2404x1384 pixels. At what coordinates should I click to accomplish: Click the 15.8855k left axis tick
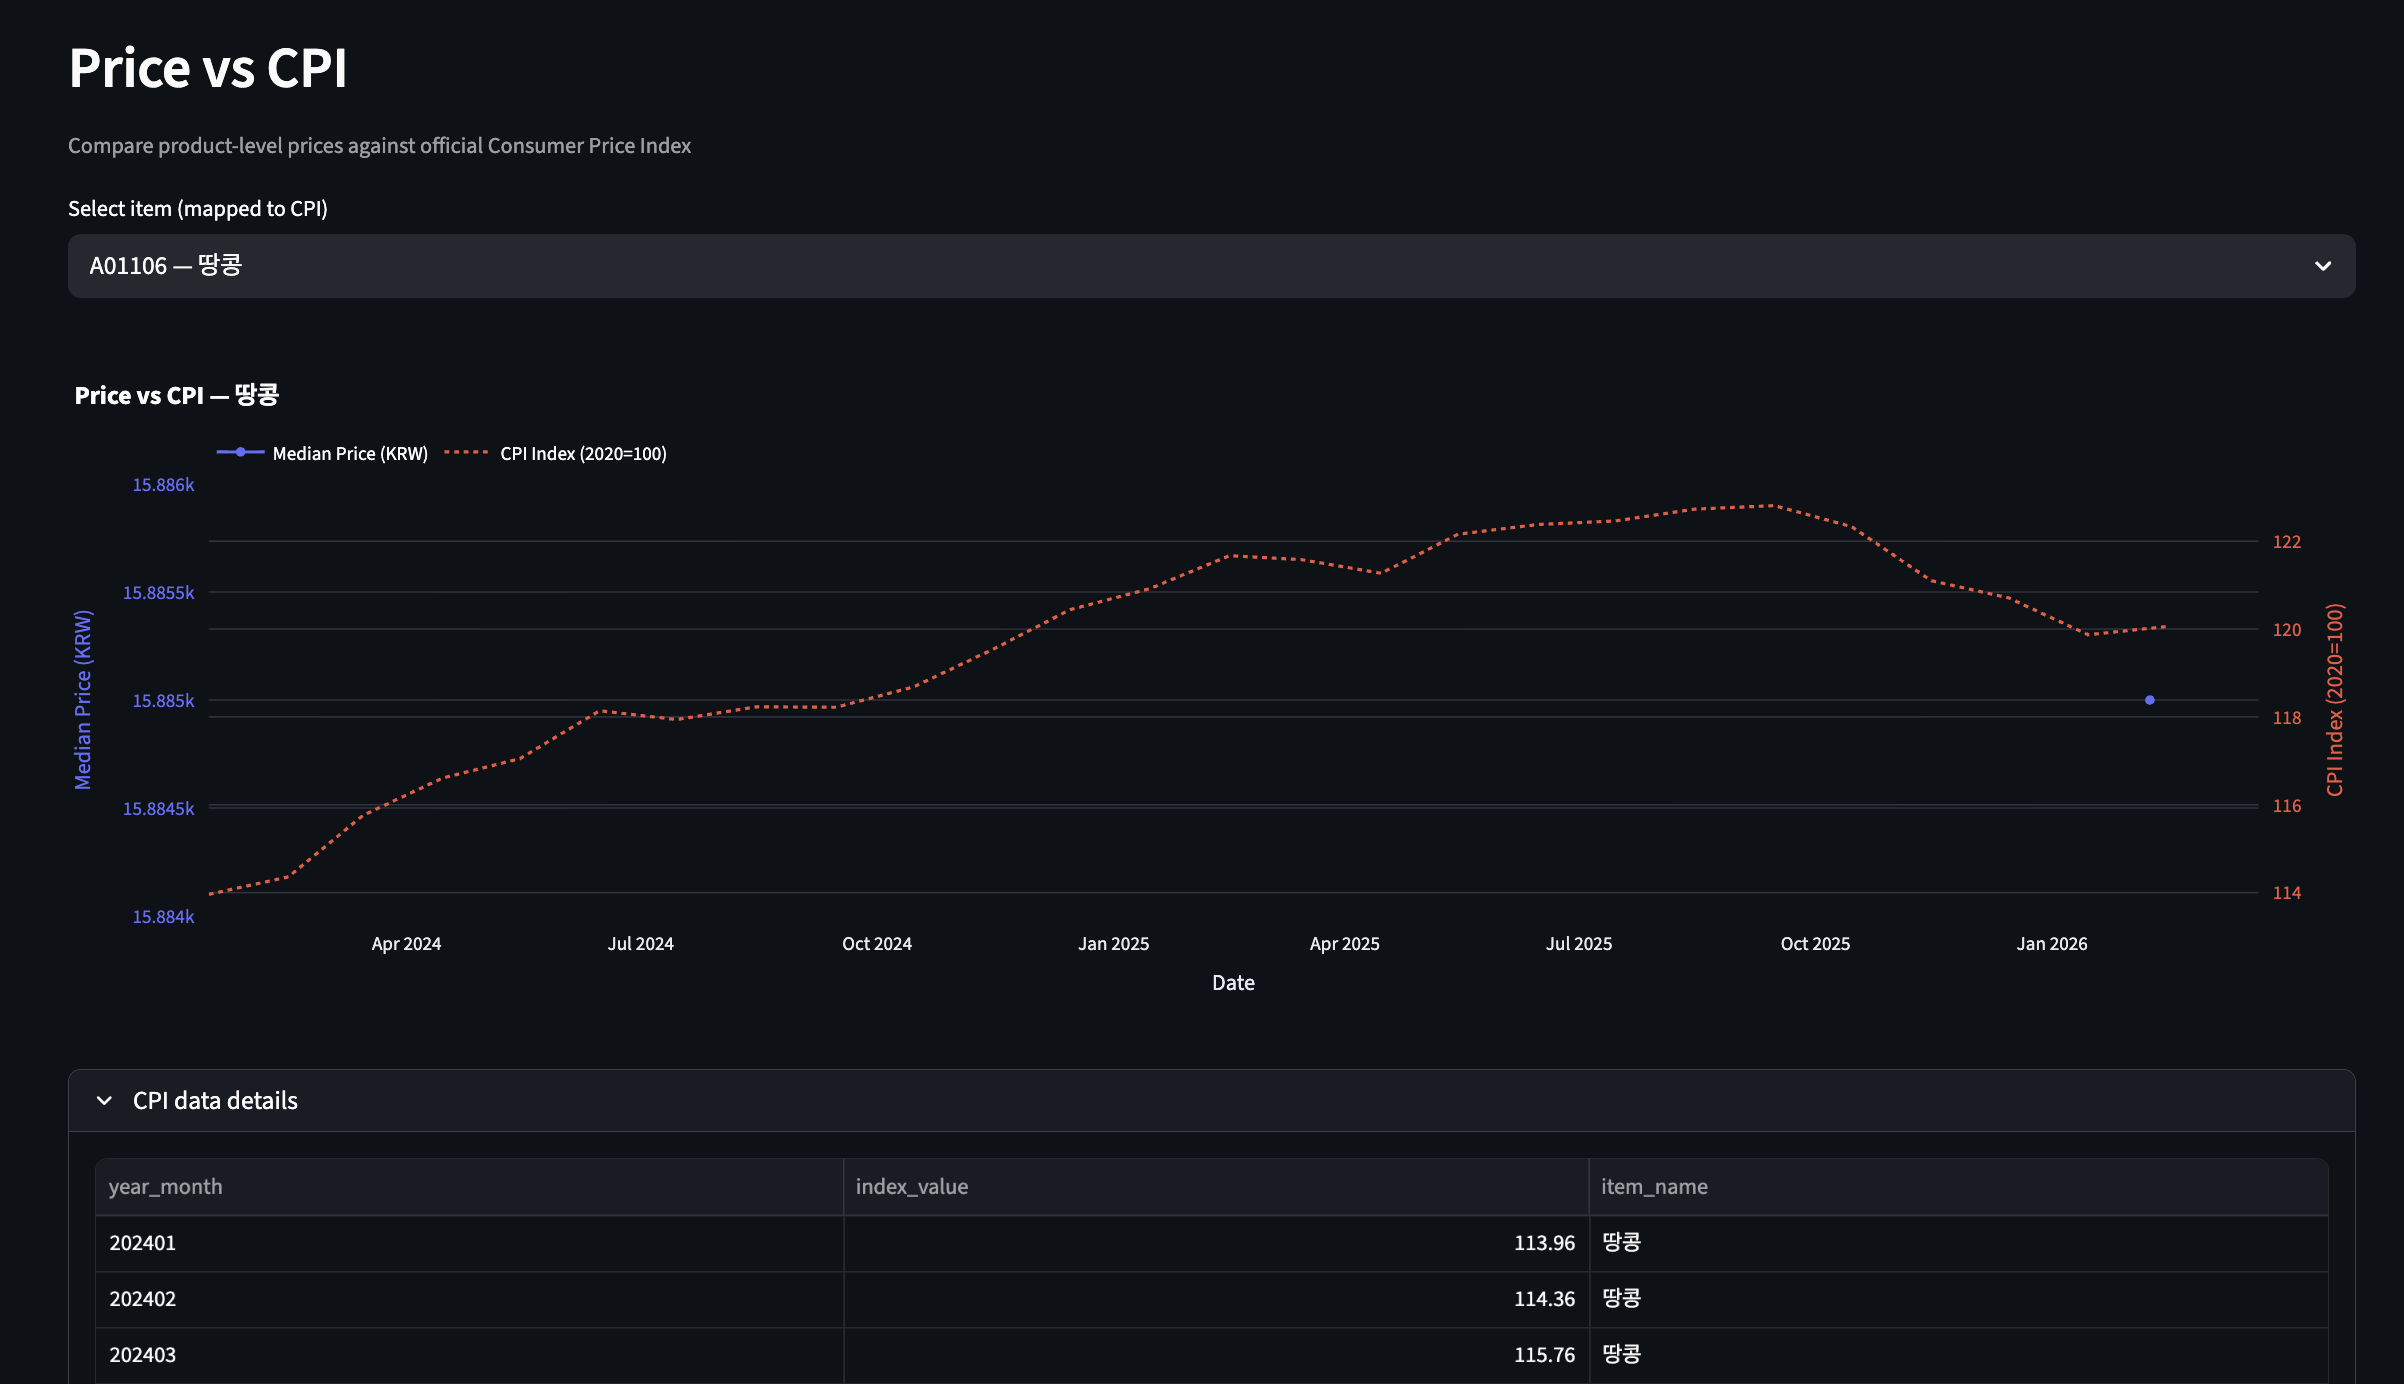pos(159,593)
